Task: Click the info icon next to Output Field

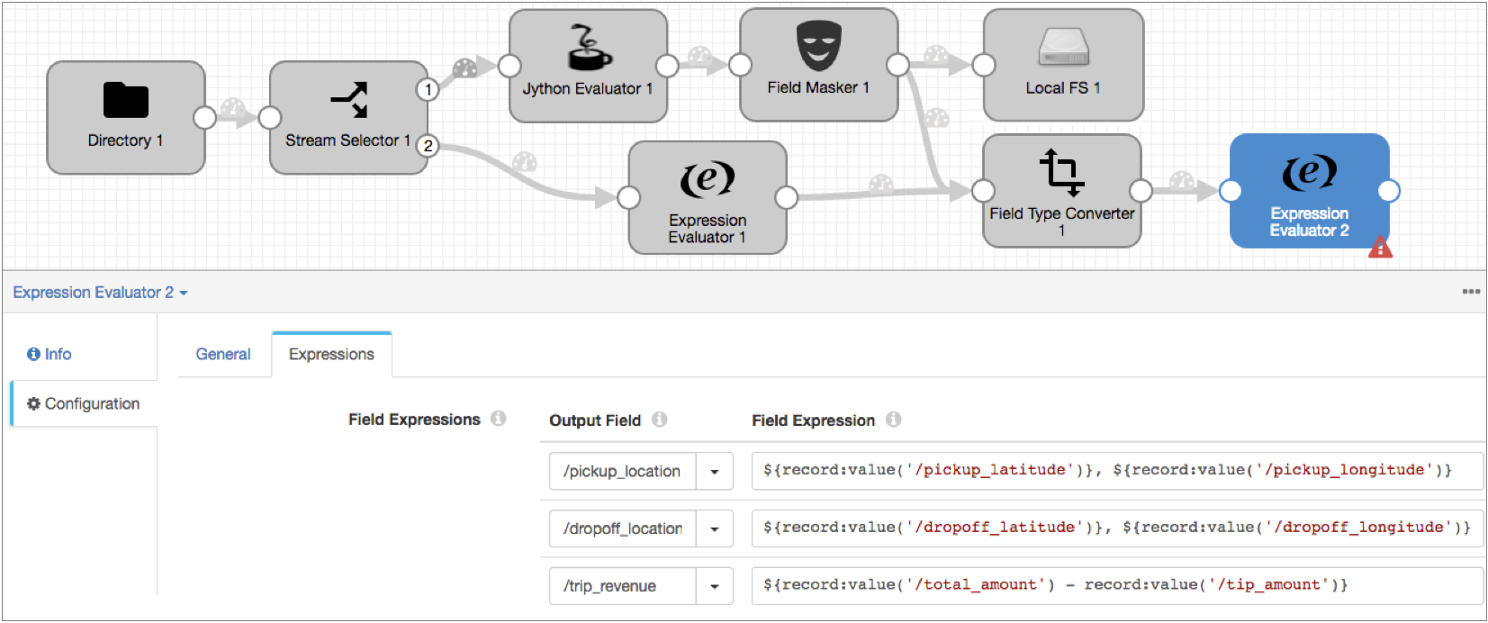Action: click(659, 420)
